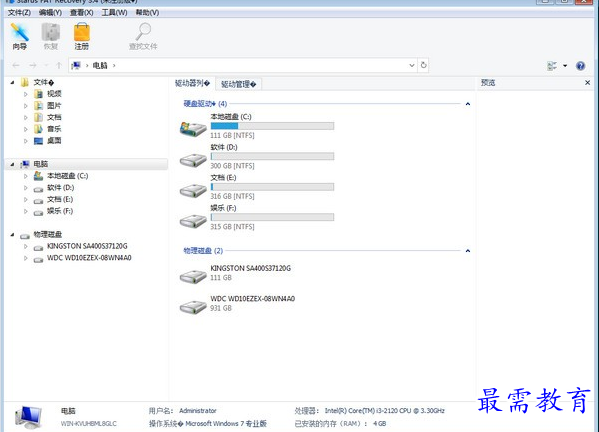
Task: Click the 111 GB [NTFS] label
Action: 232,135
